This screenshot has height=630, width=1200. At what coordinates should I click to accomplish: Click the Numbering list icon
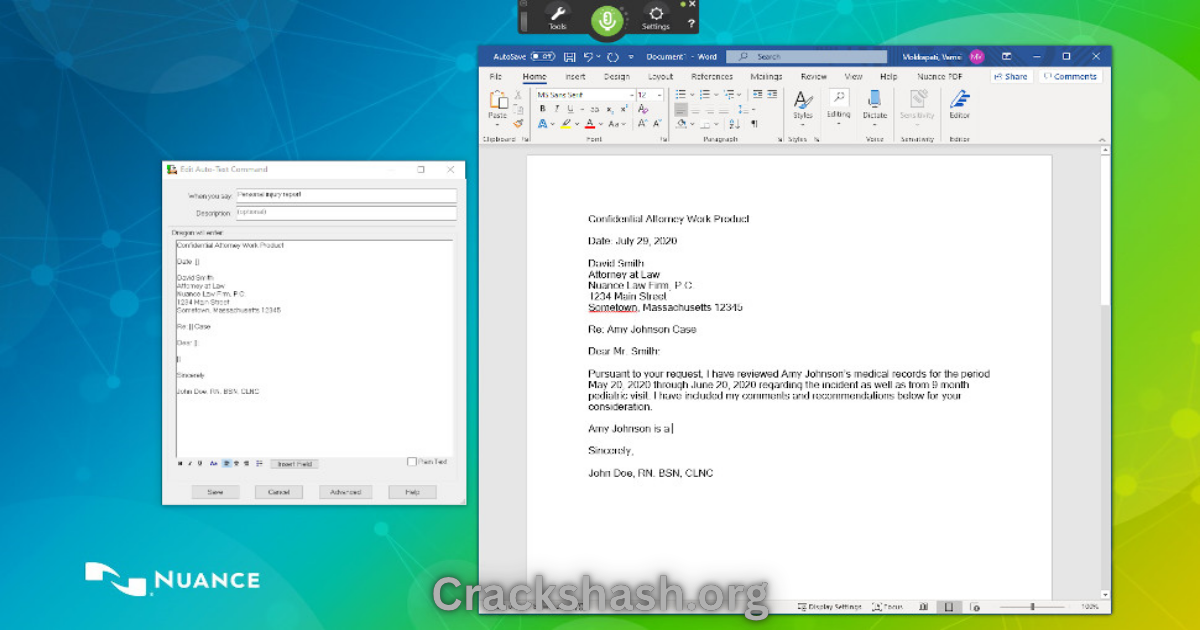point(704,94)
